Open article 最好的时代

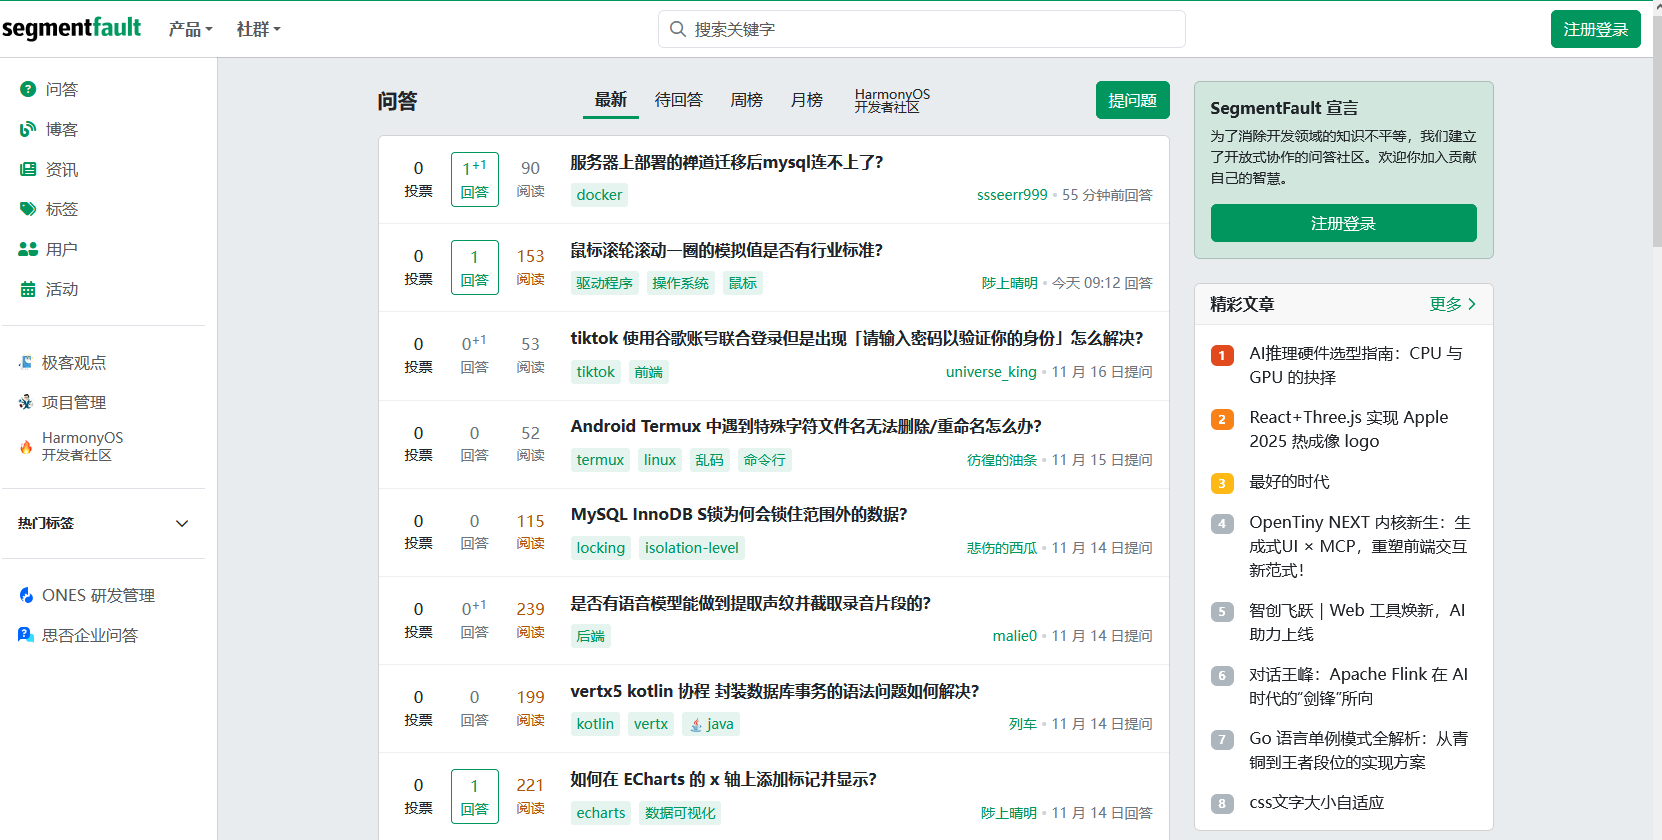(x=1289, y=482)
